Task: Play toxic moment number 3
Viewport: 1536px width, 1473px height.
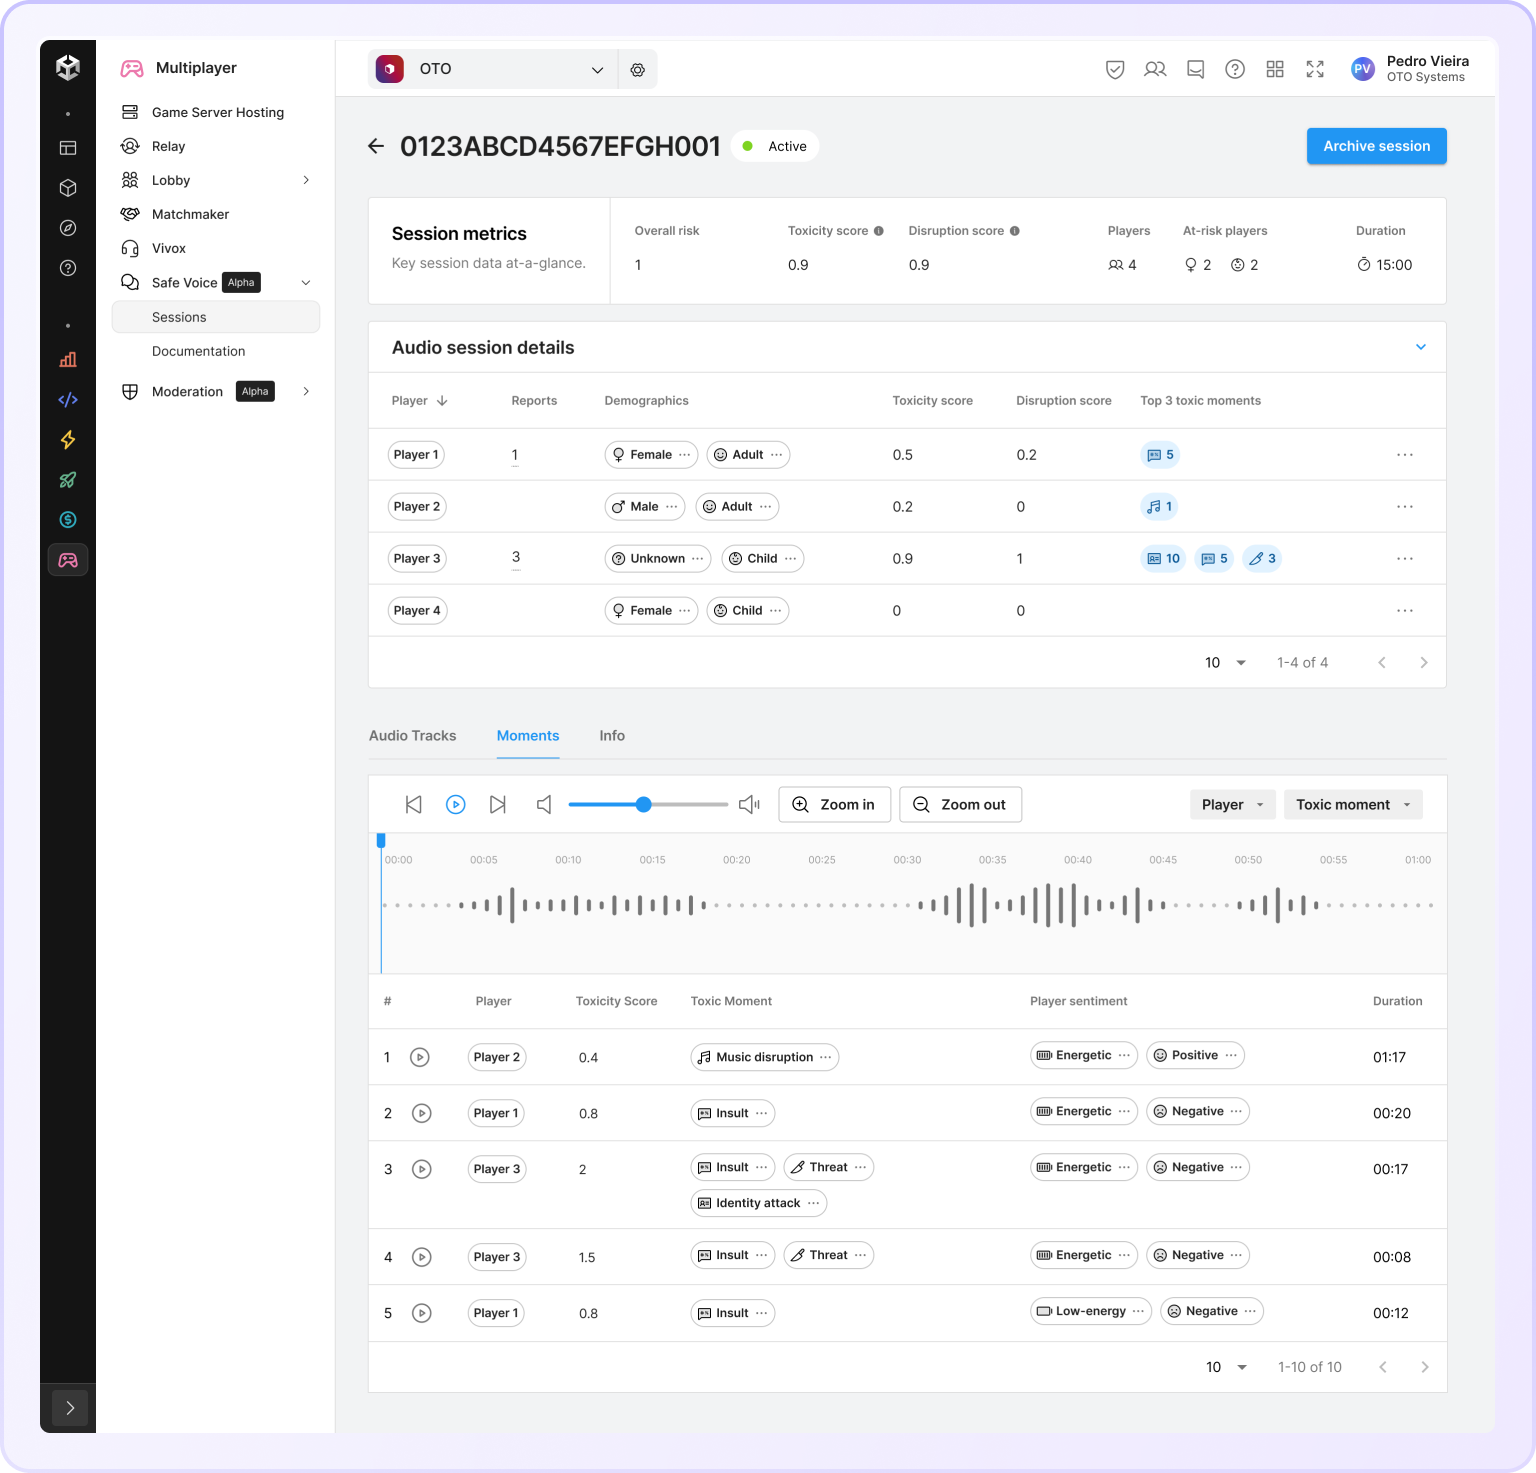Action: tap(422, 1169)
